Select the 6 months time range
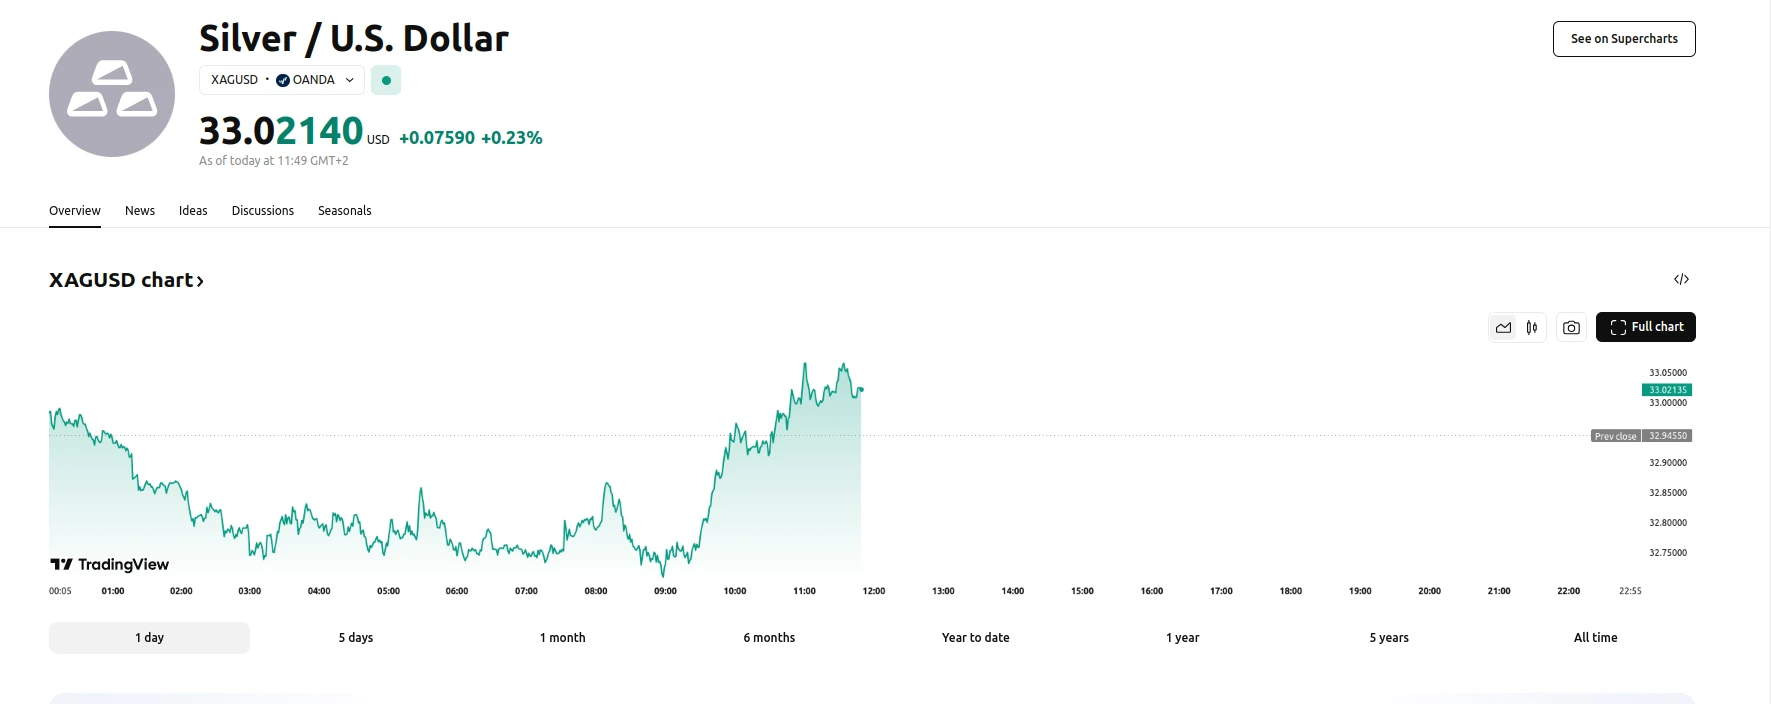The height and width of the screenshot is (704, 1771). (769, 638)
